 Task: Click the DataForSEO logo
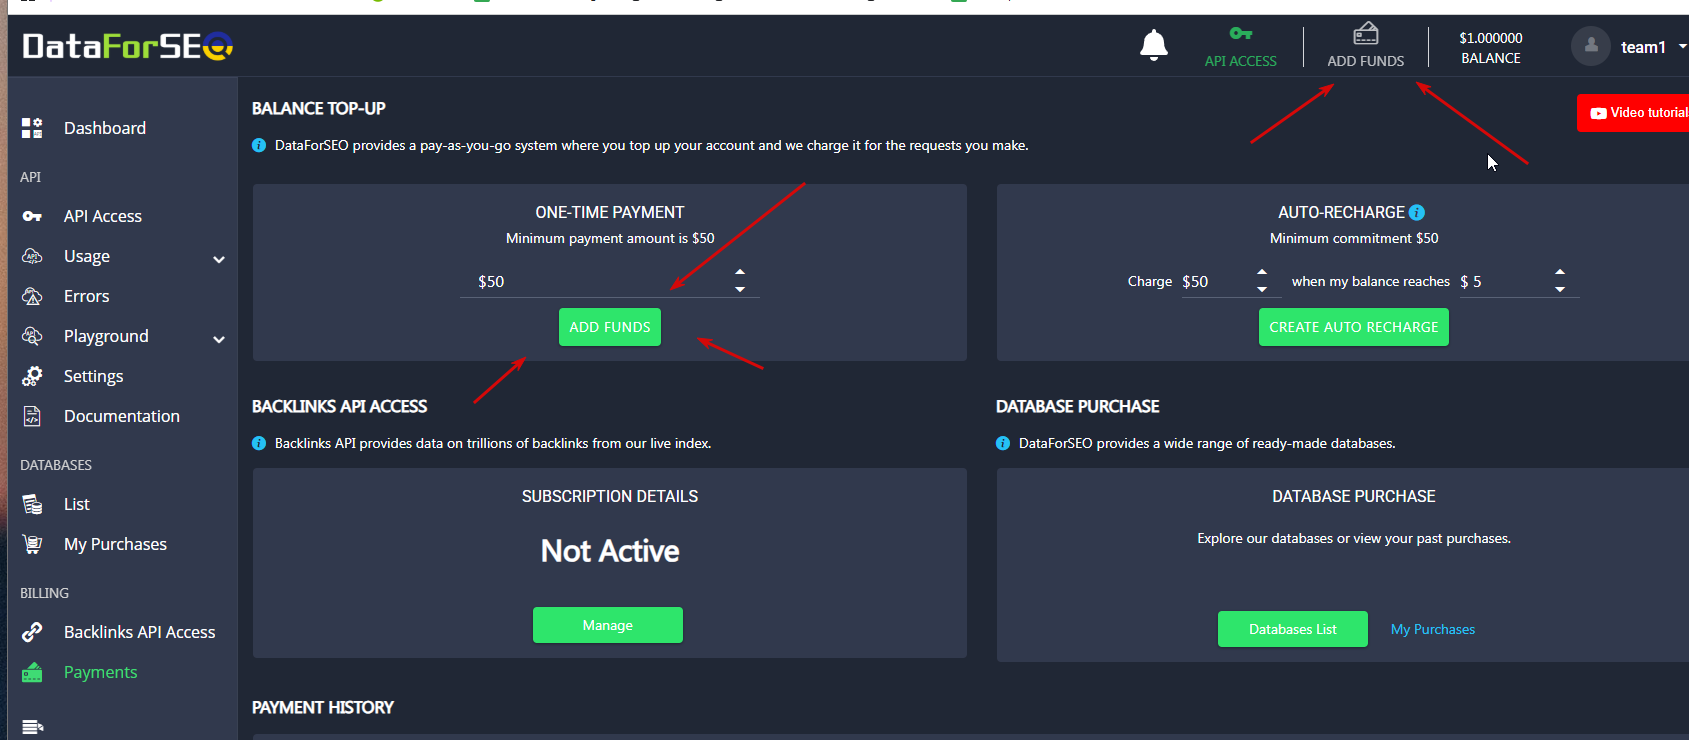[128, 46]
